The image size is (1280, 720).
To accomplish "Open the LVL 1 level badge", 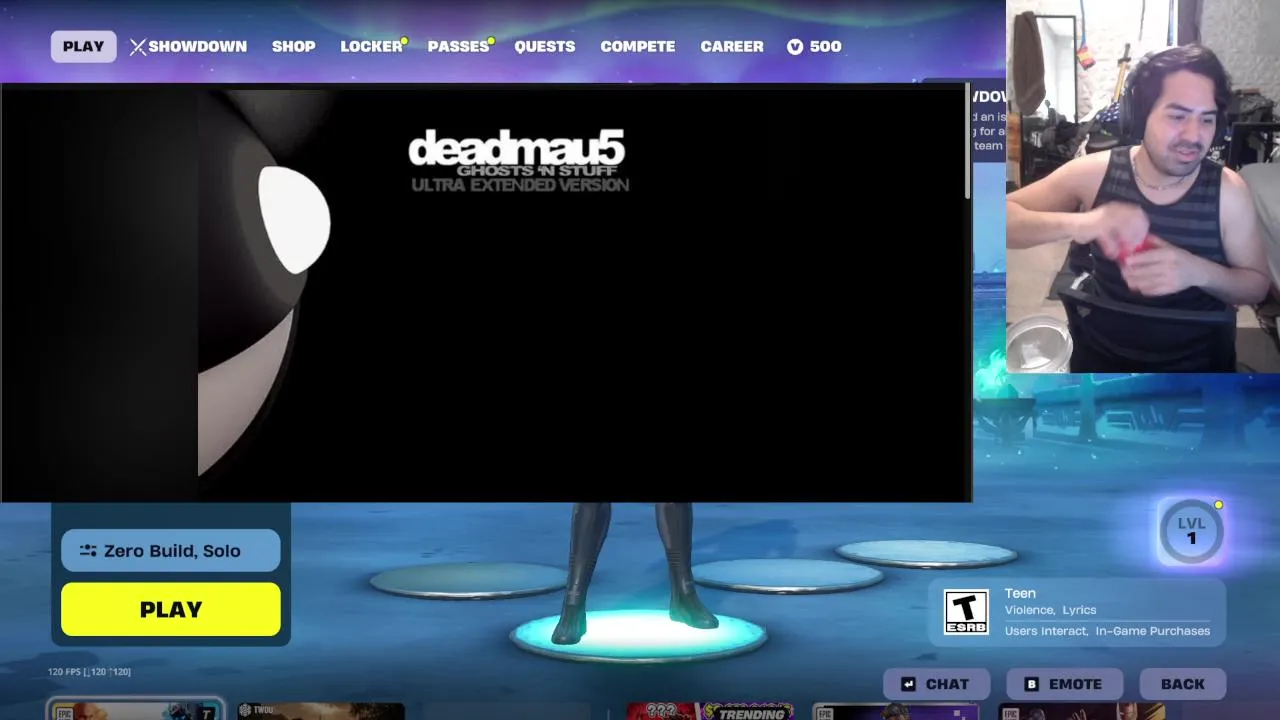I will coord(1191,530).
